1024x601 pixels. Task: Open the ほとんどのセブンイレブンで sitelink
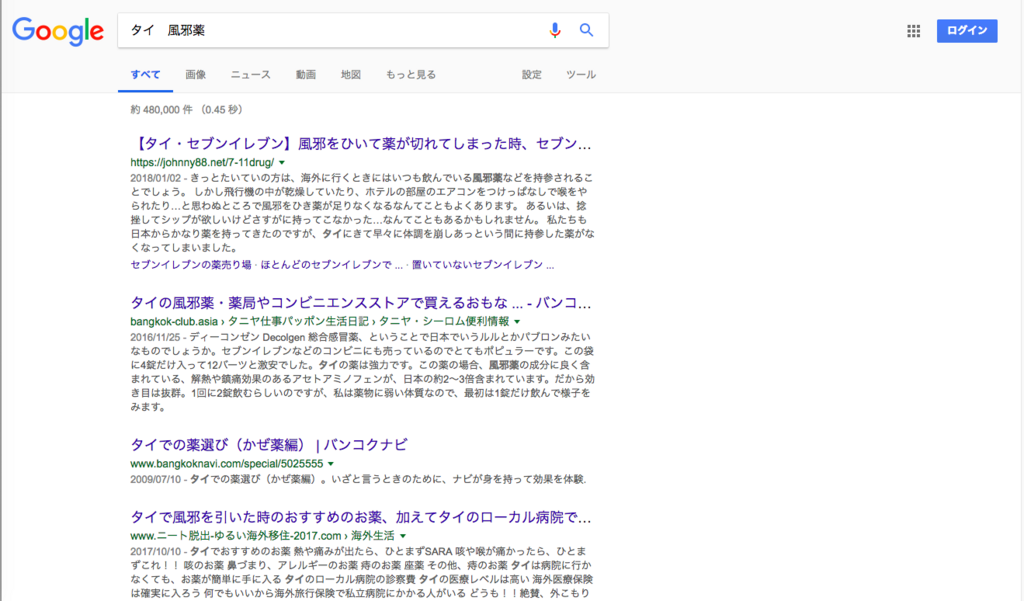click(332, 265)
